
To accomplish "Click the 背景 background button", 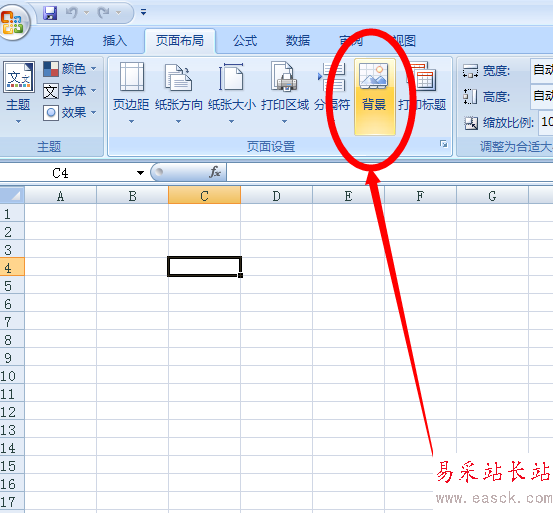I will [x=375, y=97].
